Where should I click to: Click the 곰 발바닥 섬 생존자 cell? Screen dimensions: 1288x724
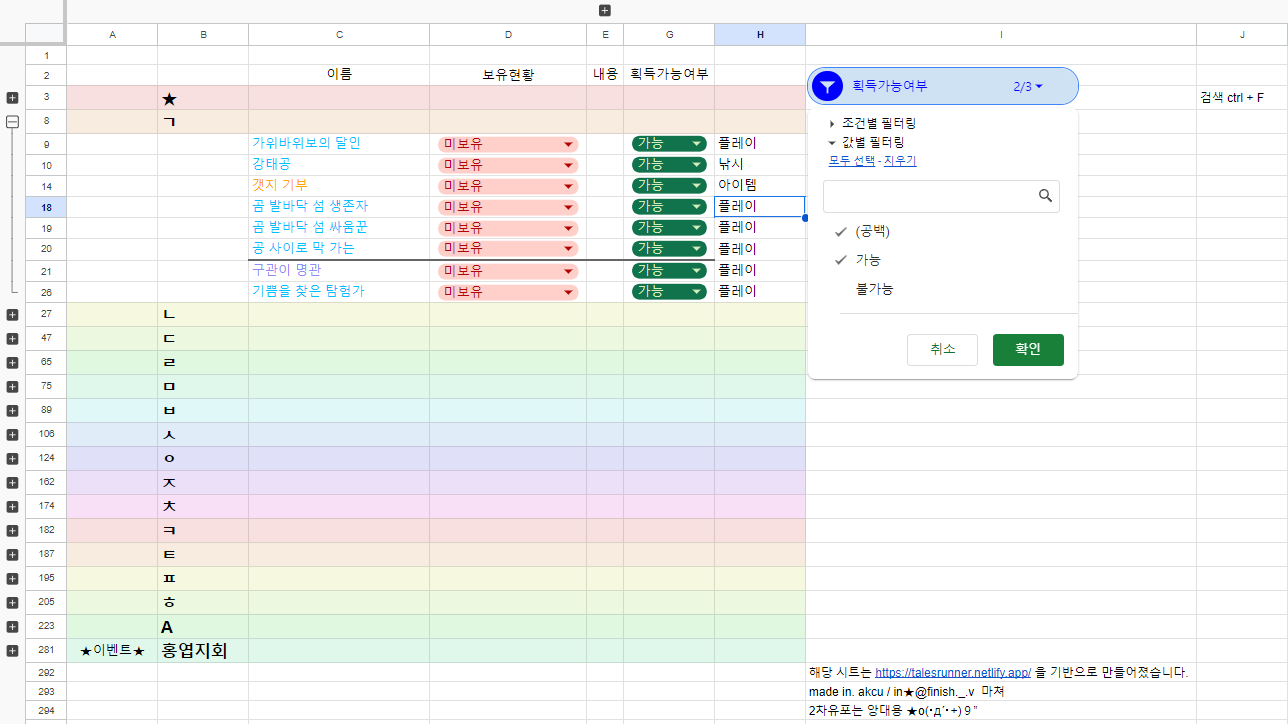coord(339,207)
